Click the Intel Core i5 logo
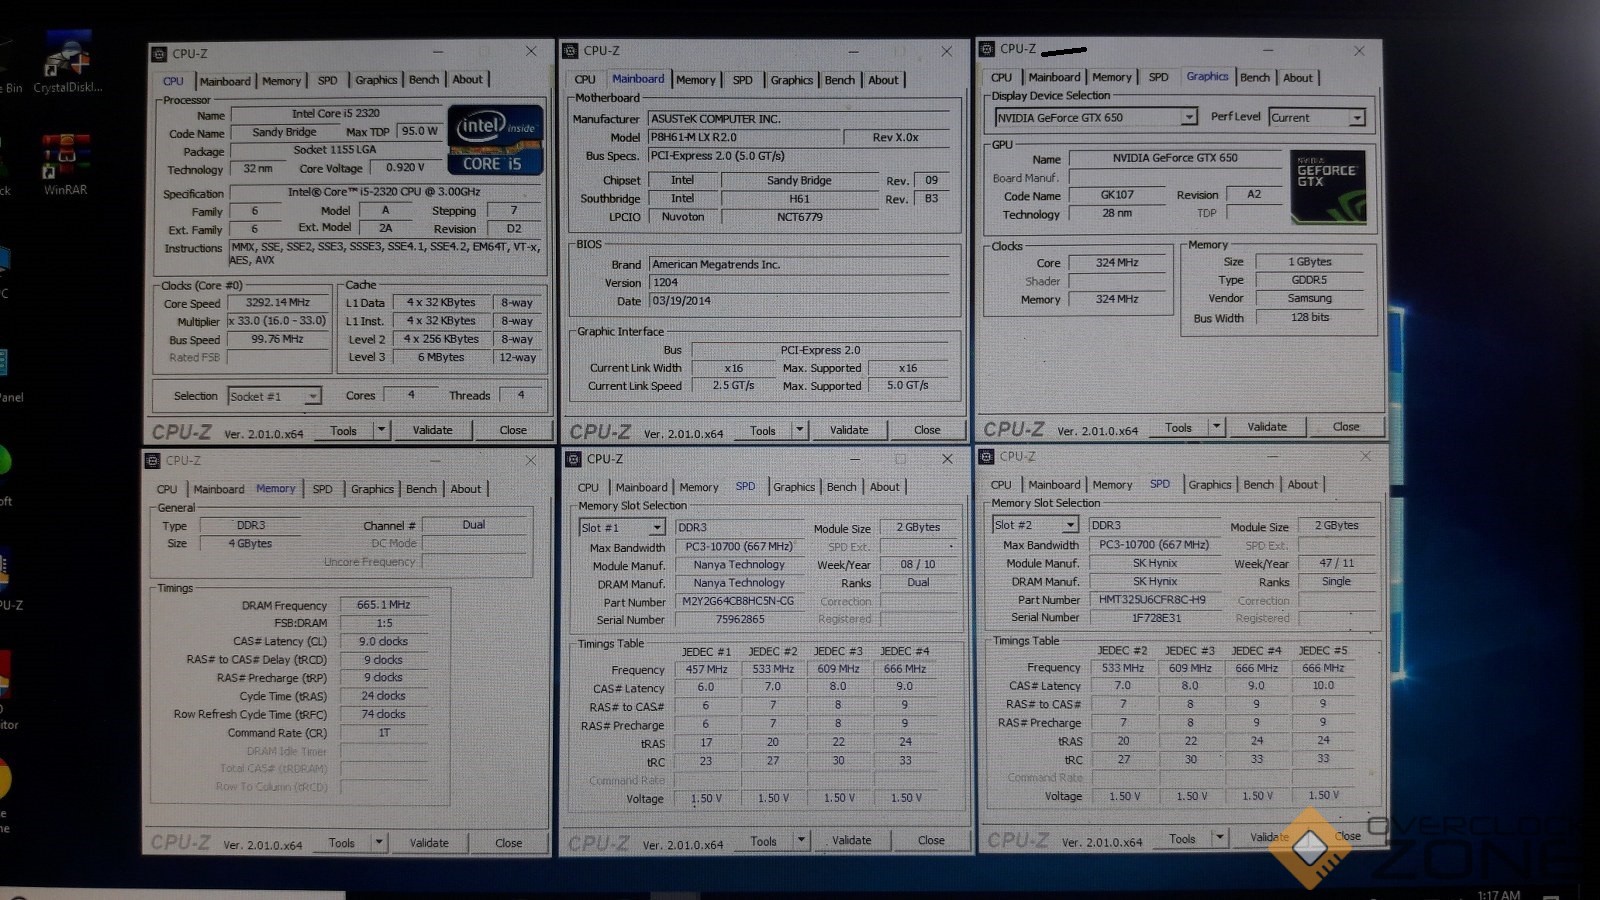The width and height of the screenshot is (1600, 900). point(496,140)
